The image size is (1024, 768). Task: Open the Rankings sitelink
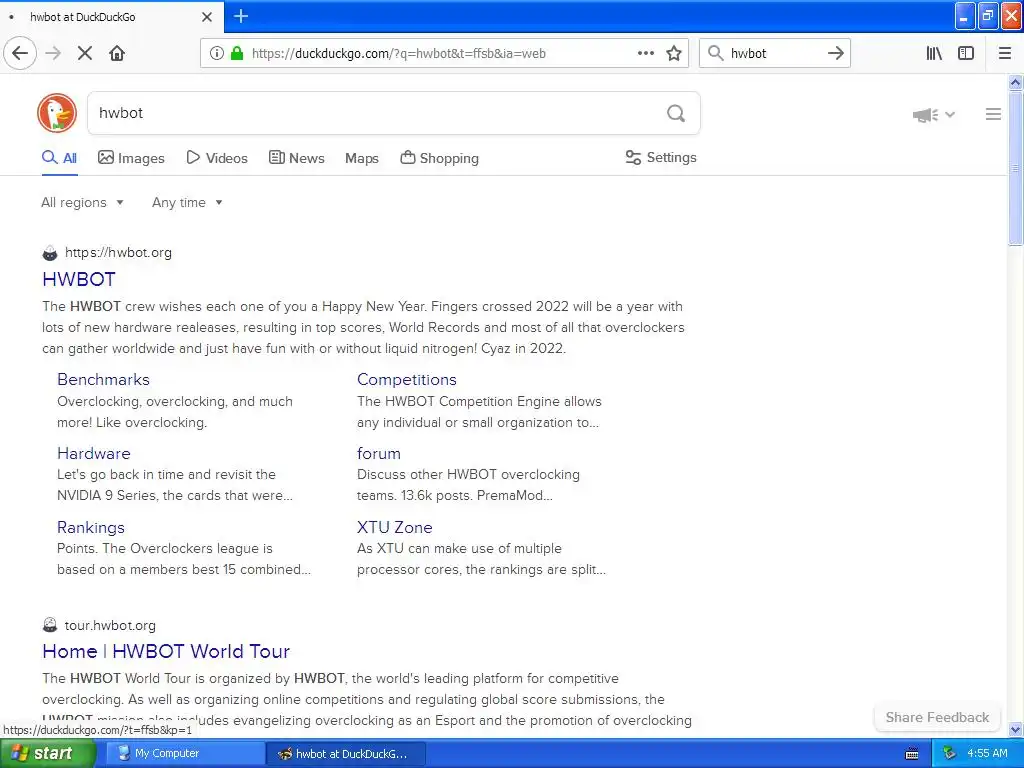pyautogui.click(x=91, y=527)
